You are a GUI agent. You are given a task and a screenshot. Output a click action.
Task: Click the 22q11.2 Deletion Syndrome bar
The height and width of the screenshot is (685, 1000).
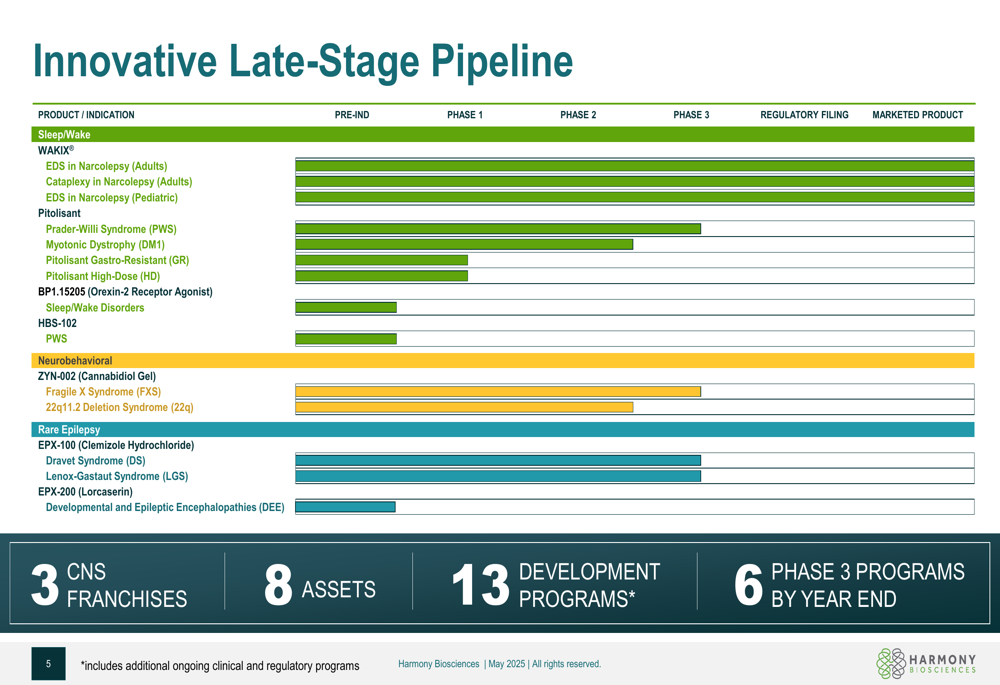pyautogui.click(x=464, y=407)
